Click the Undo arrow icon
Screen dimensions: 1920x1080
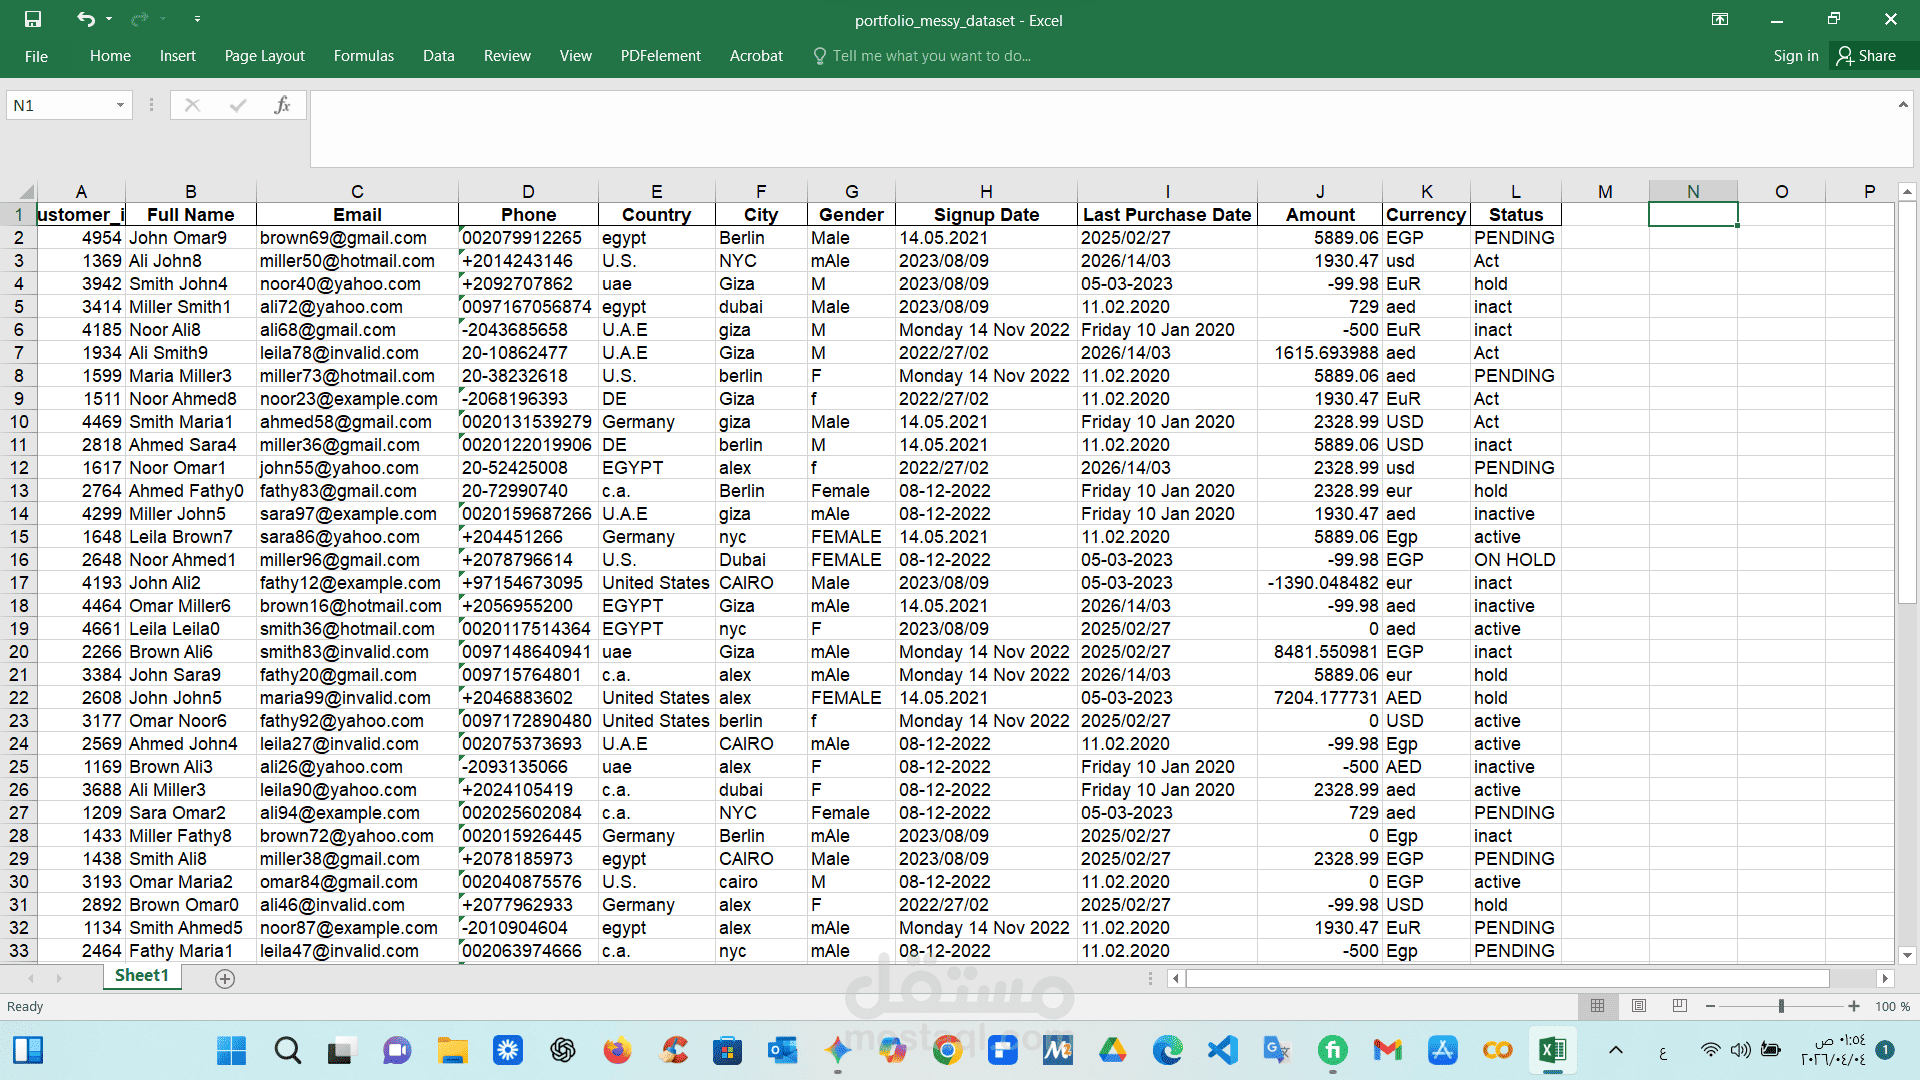[86, 19]
